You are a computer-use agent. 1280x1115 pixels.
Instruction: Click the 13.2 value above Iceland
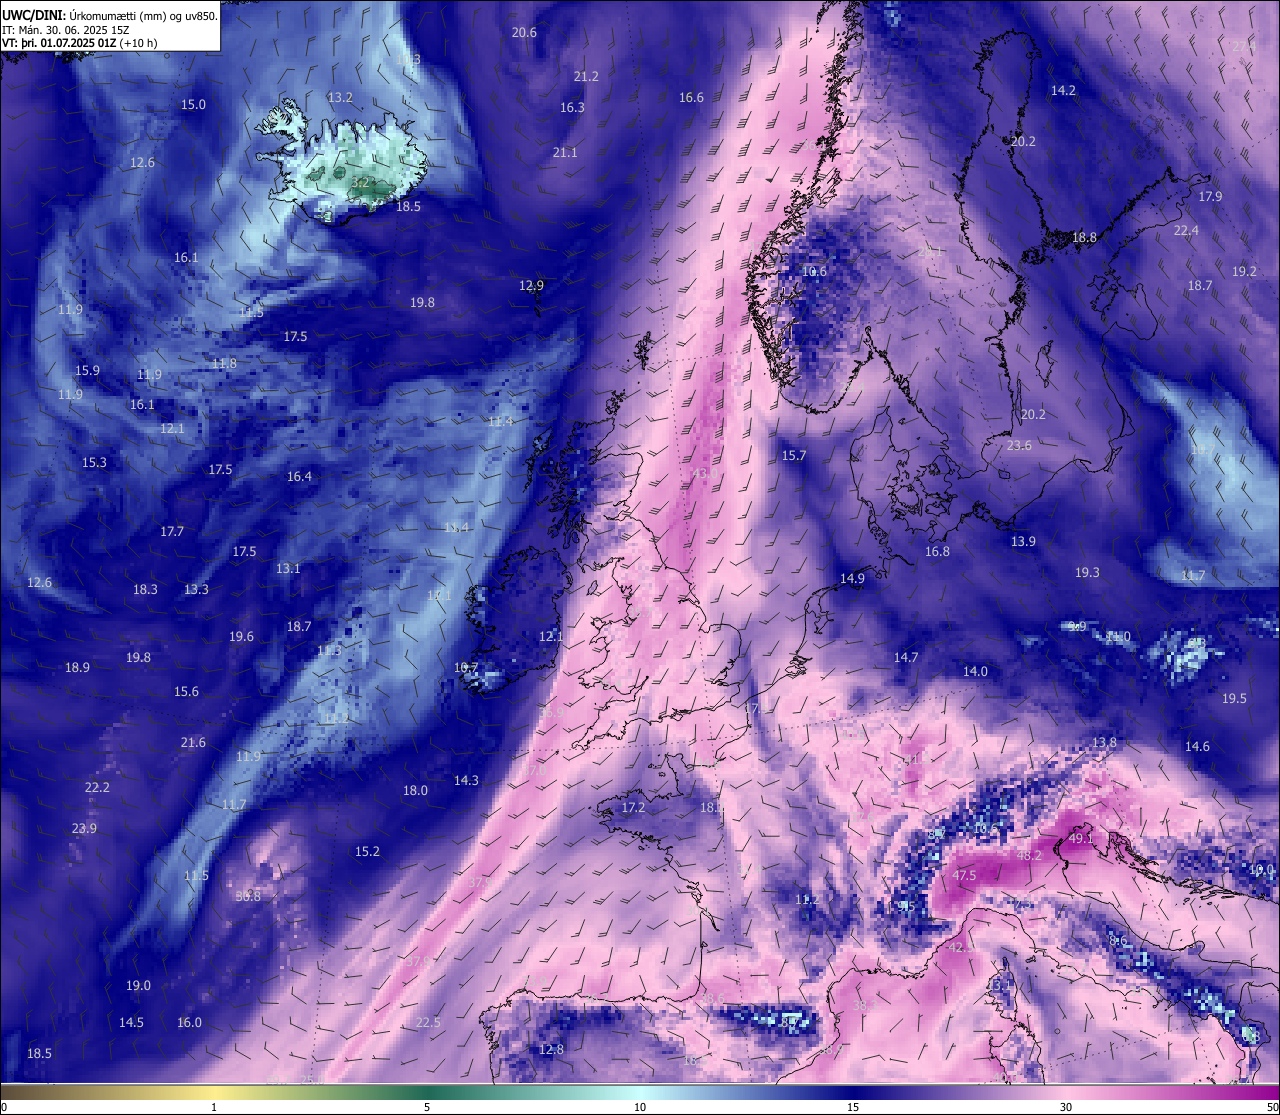coord(340,98)
